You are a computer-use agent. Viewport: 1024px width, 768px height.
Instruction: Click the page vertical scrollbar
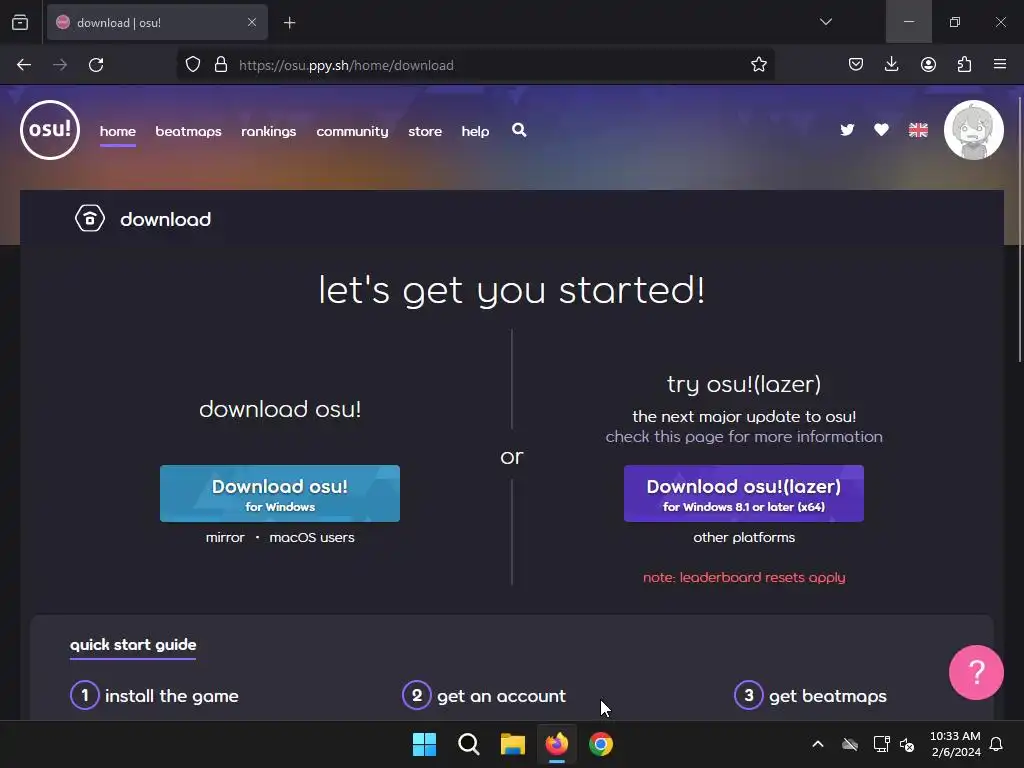(1019, 229)
